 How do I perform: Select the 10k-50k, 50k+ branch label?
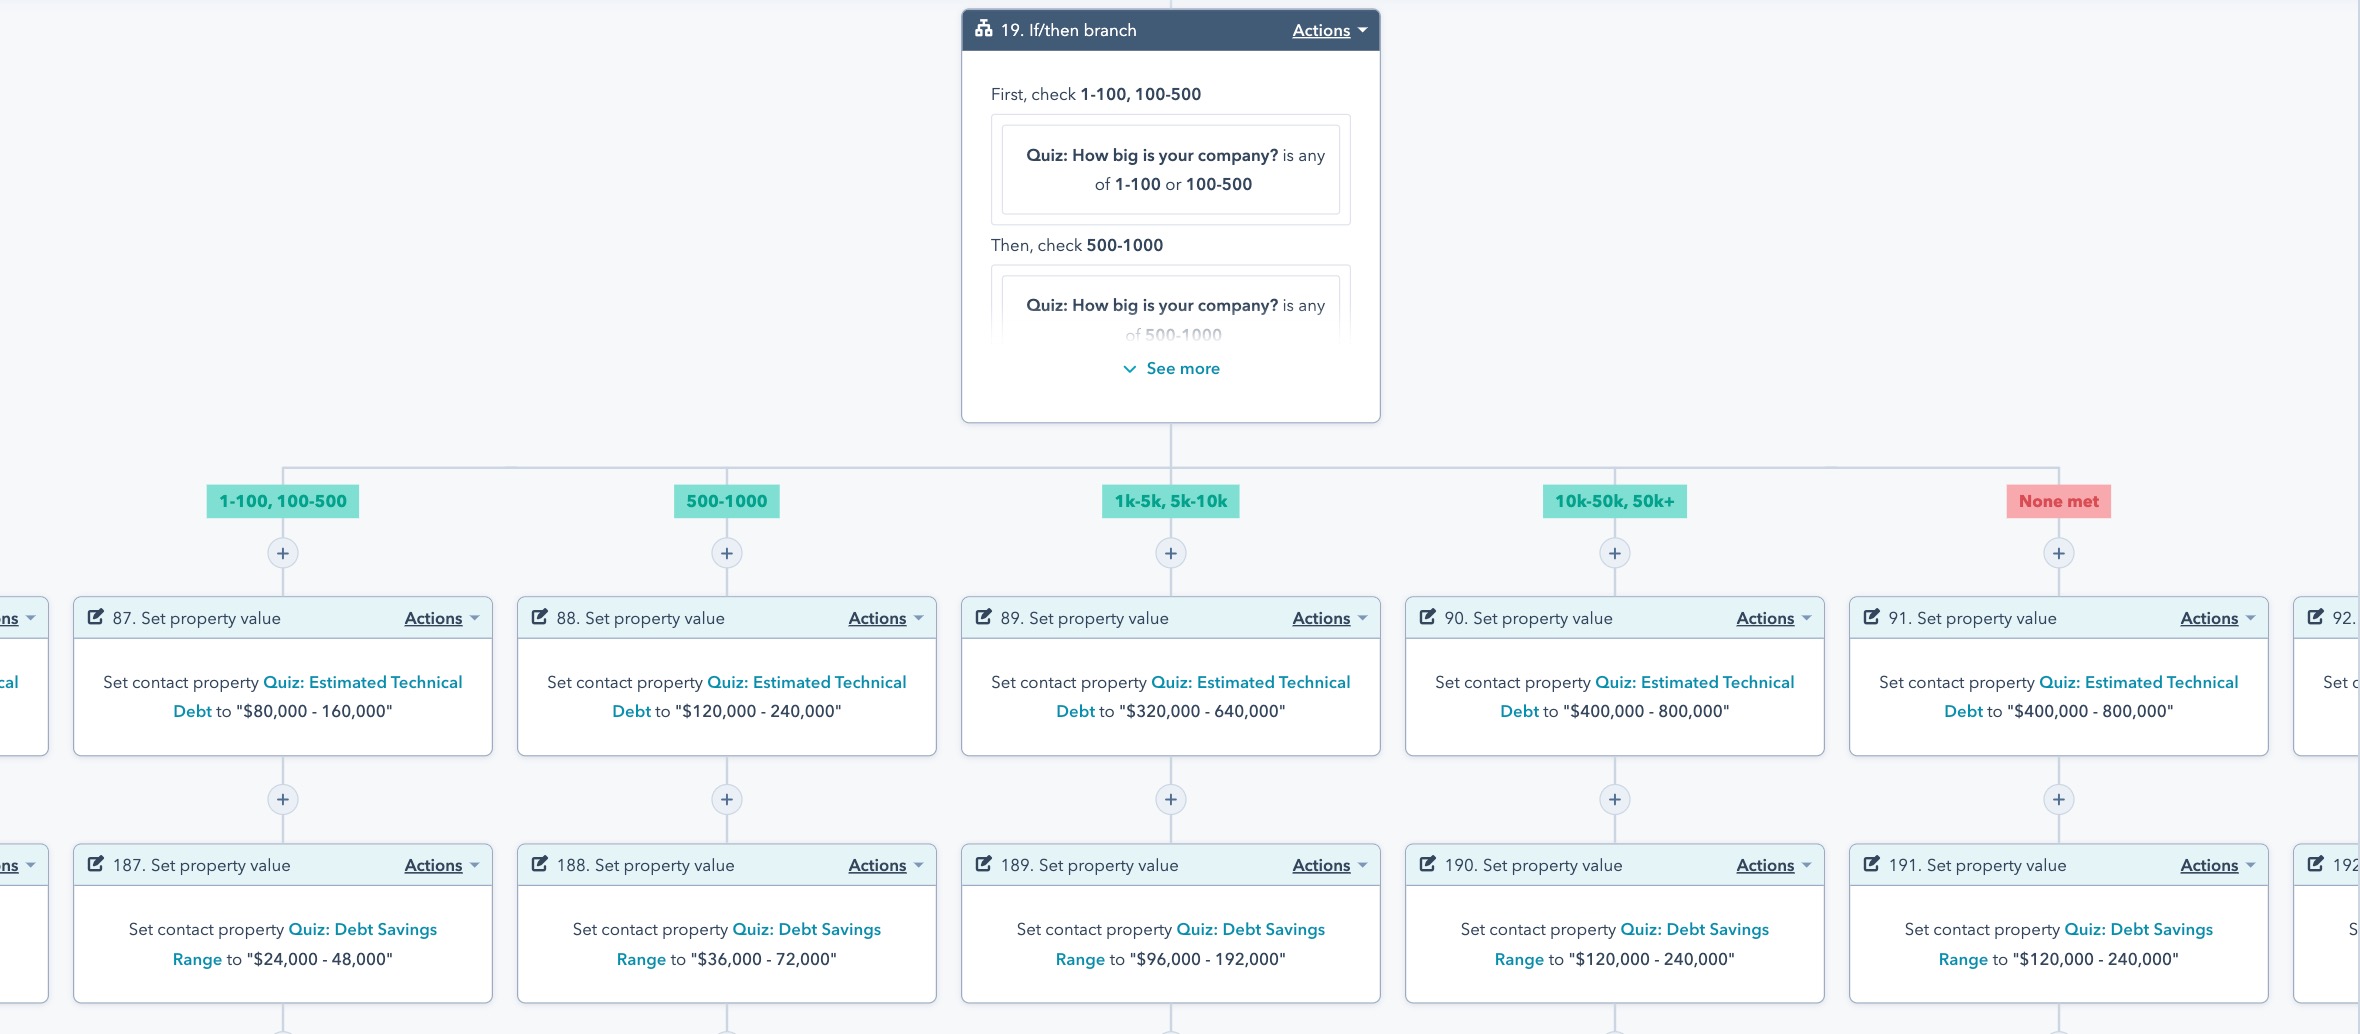tap(1614, 501)
